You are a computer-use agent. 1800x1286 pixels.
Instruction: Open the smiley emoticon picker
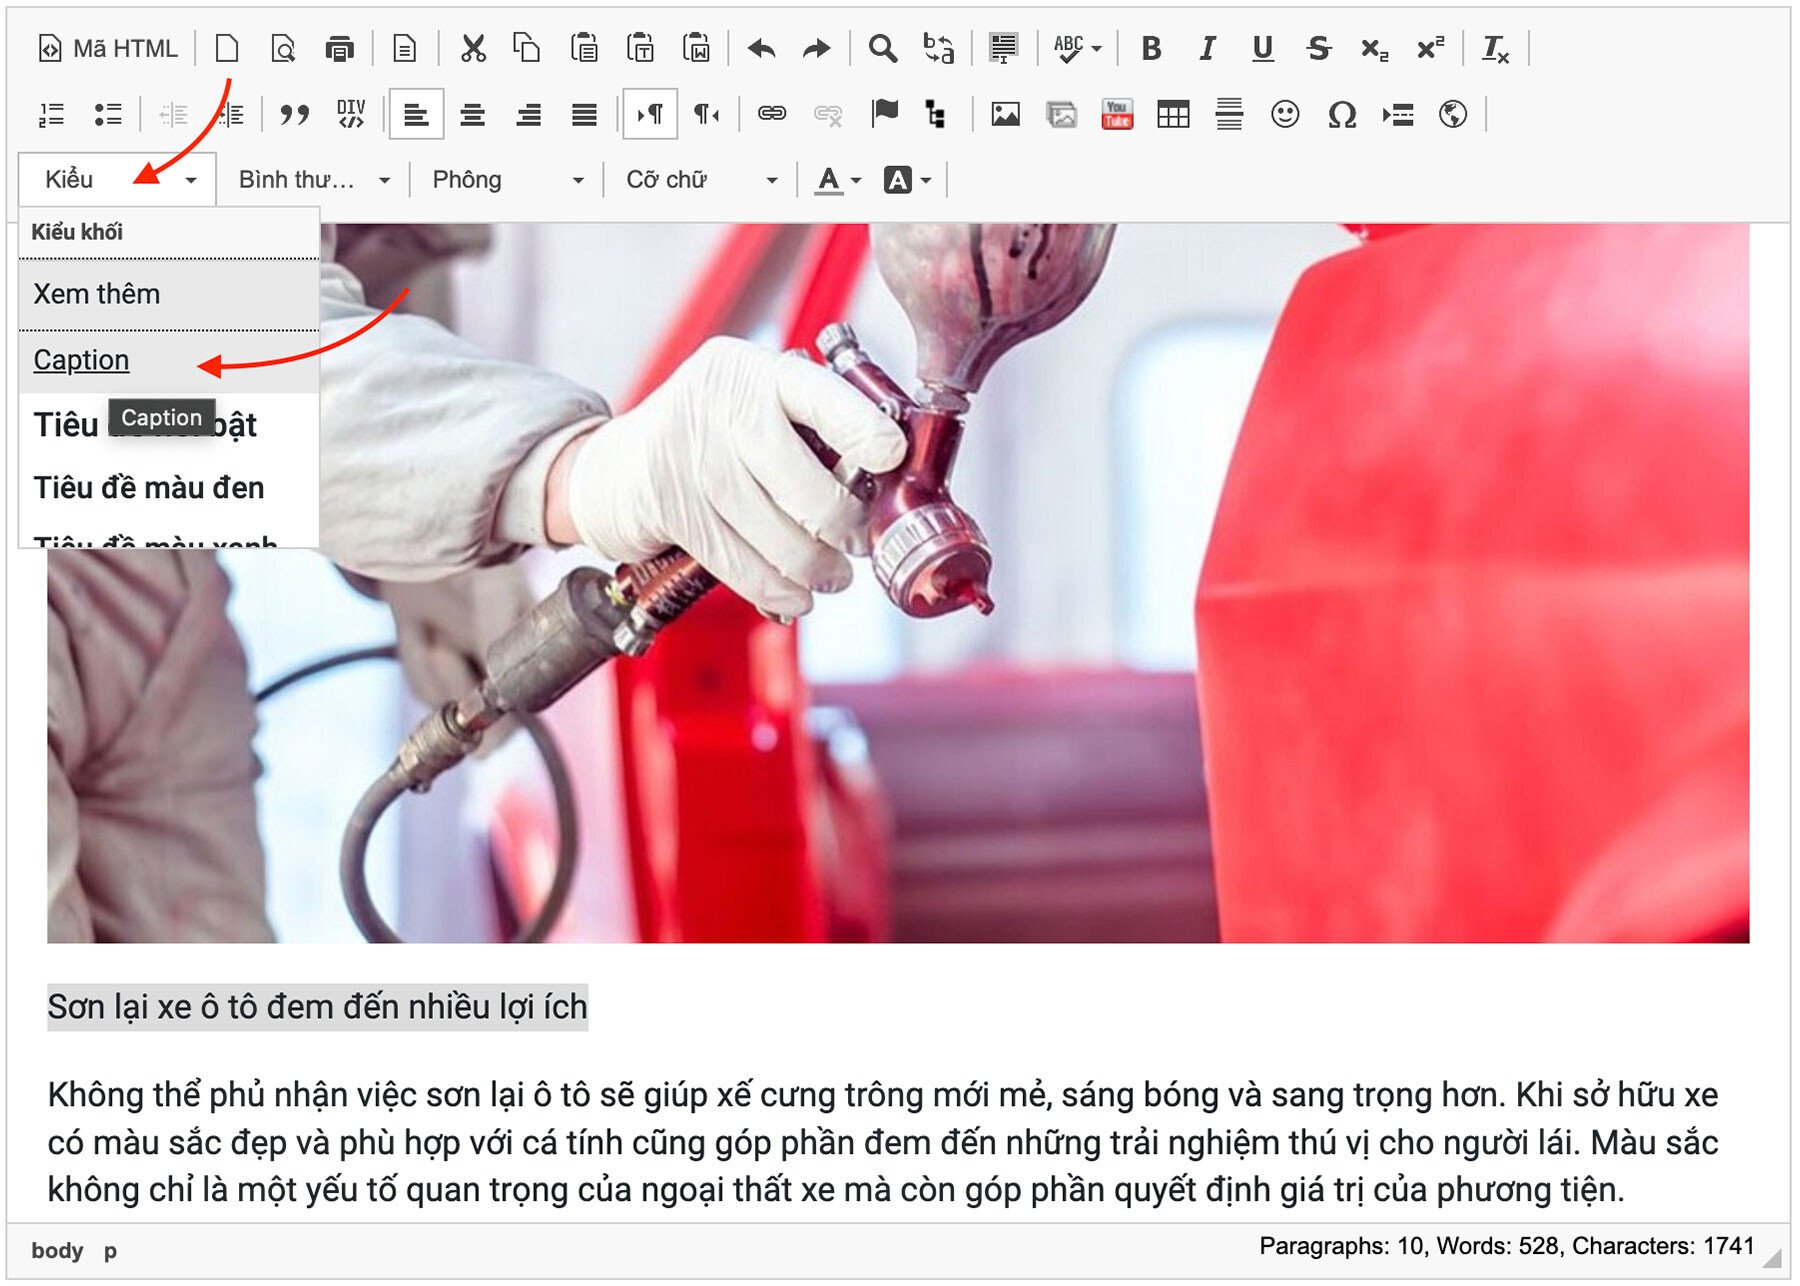(x=1284, y=114)
